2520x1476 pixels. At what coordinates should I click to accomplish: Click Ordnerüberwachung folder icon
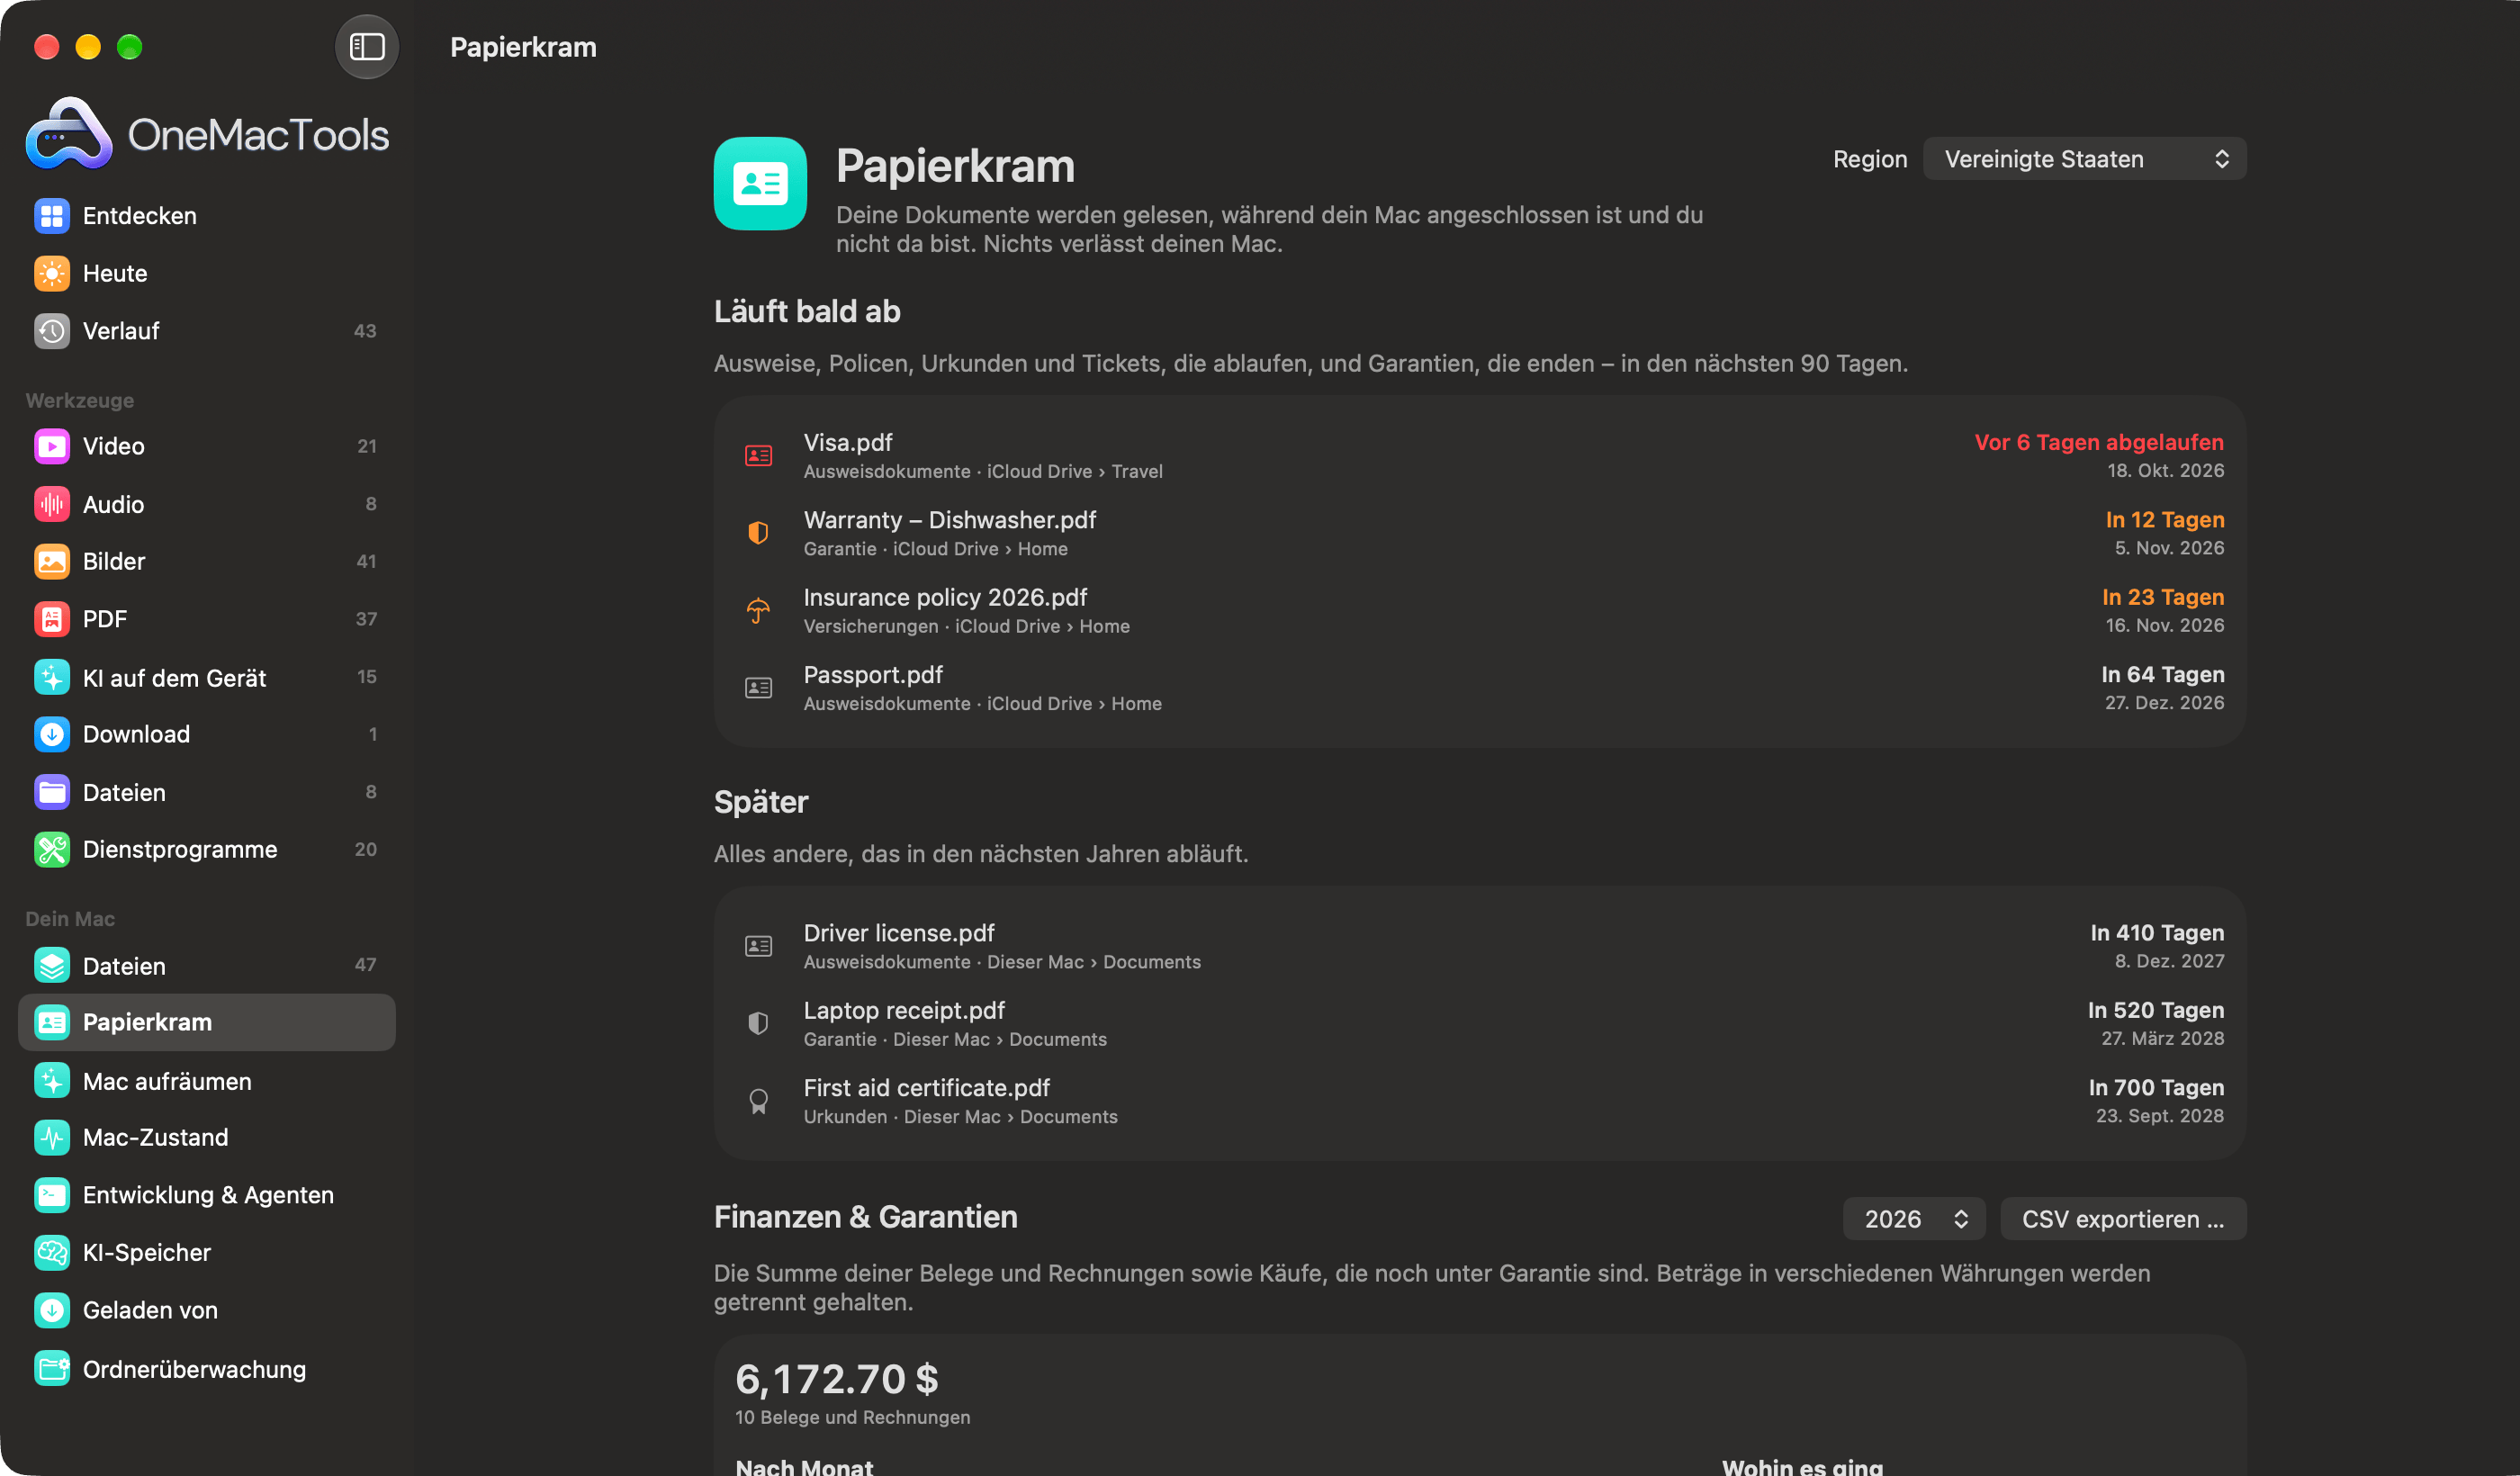pos(51,1369)
